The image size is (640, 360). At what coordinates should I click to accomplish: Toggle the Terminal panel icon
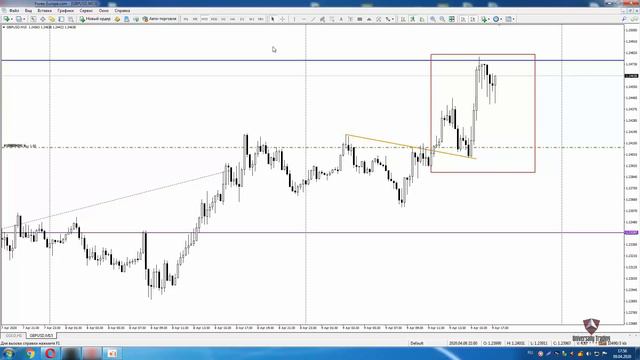pos(61,19)
